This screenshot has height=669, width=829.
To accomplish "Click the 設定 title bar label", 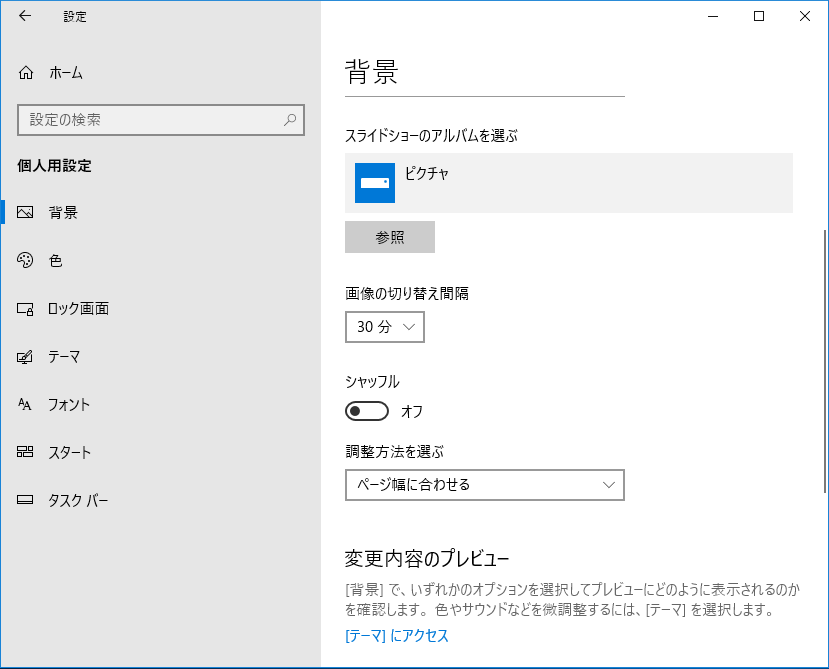I will (x=74, y=16).
